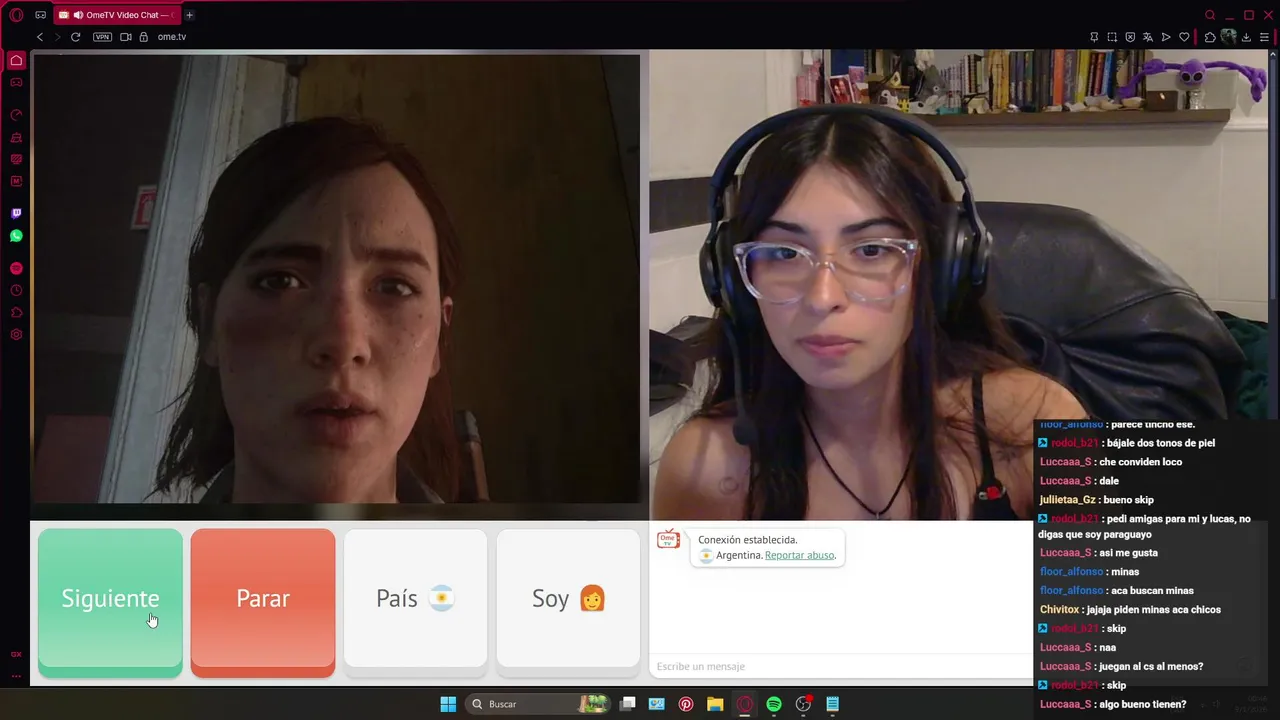Open Pinterest from the taskbar
The image size is (1280, 720).
pos(686,704)
